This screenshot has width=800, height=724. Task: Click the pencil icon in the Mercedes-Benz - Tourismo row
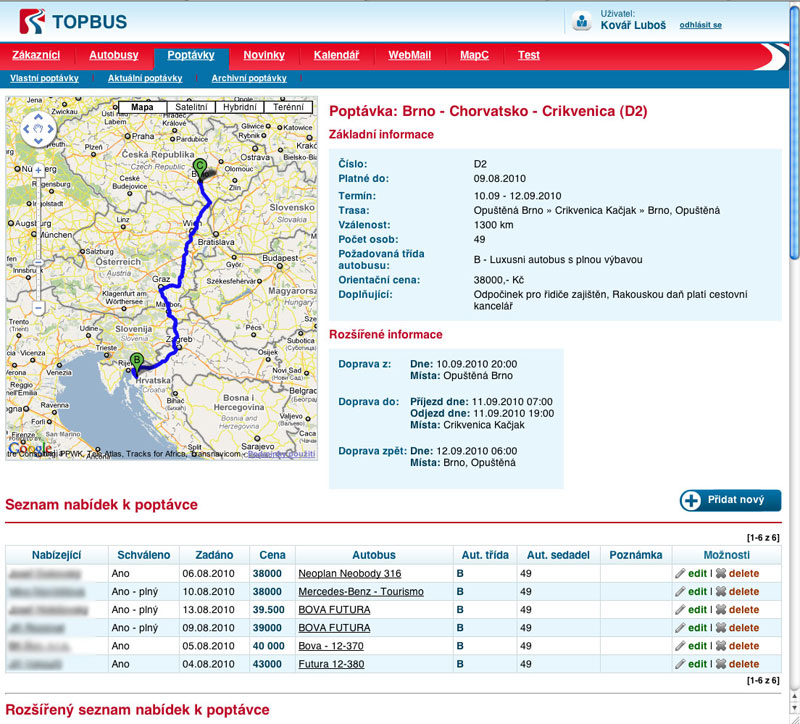point(680,591)
